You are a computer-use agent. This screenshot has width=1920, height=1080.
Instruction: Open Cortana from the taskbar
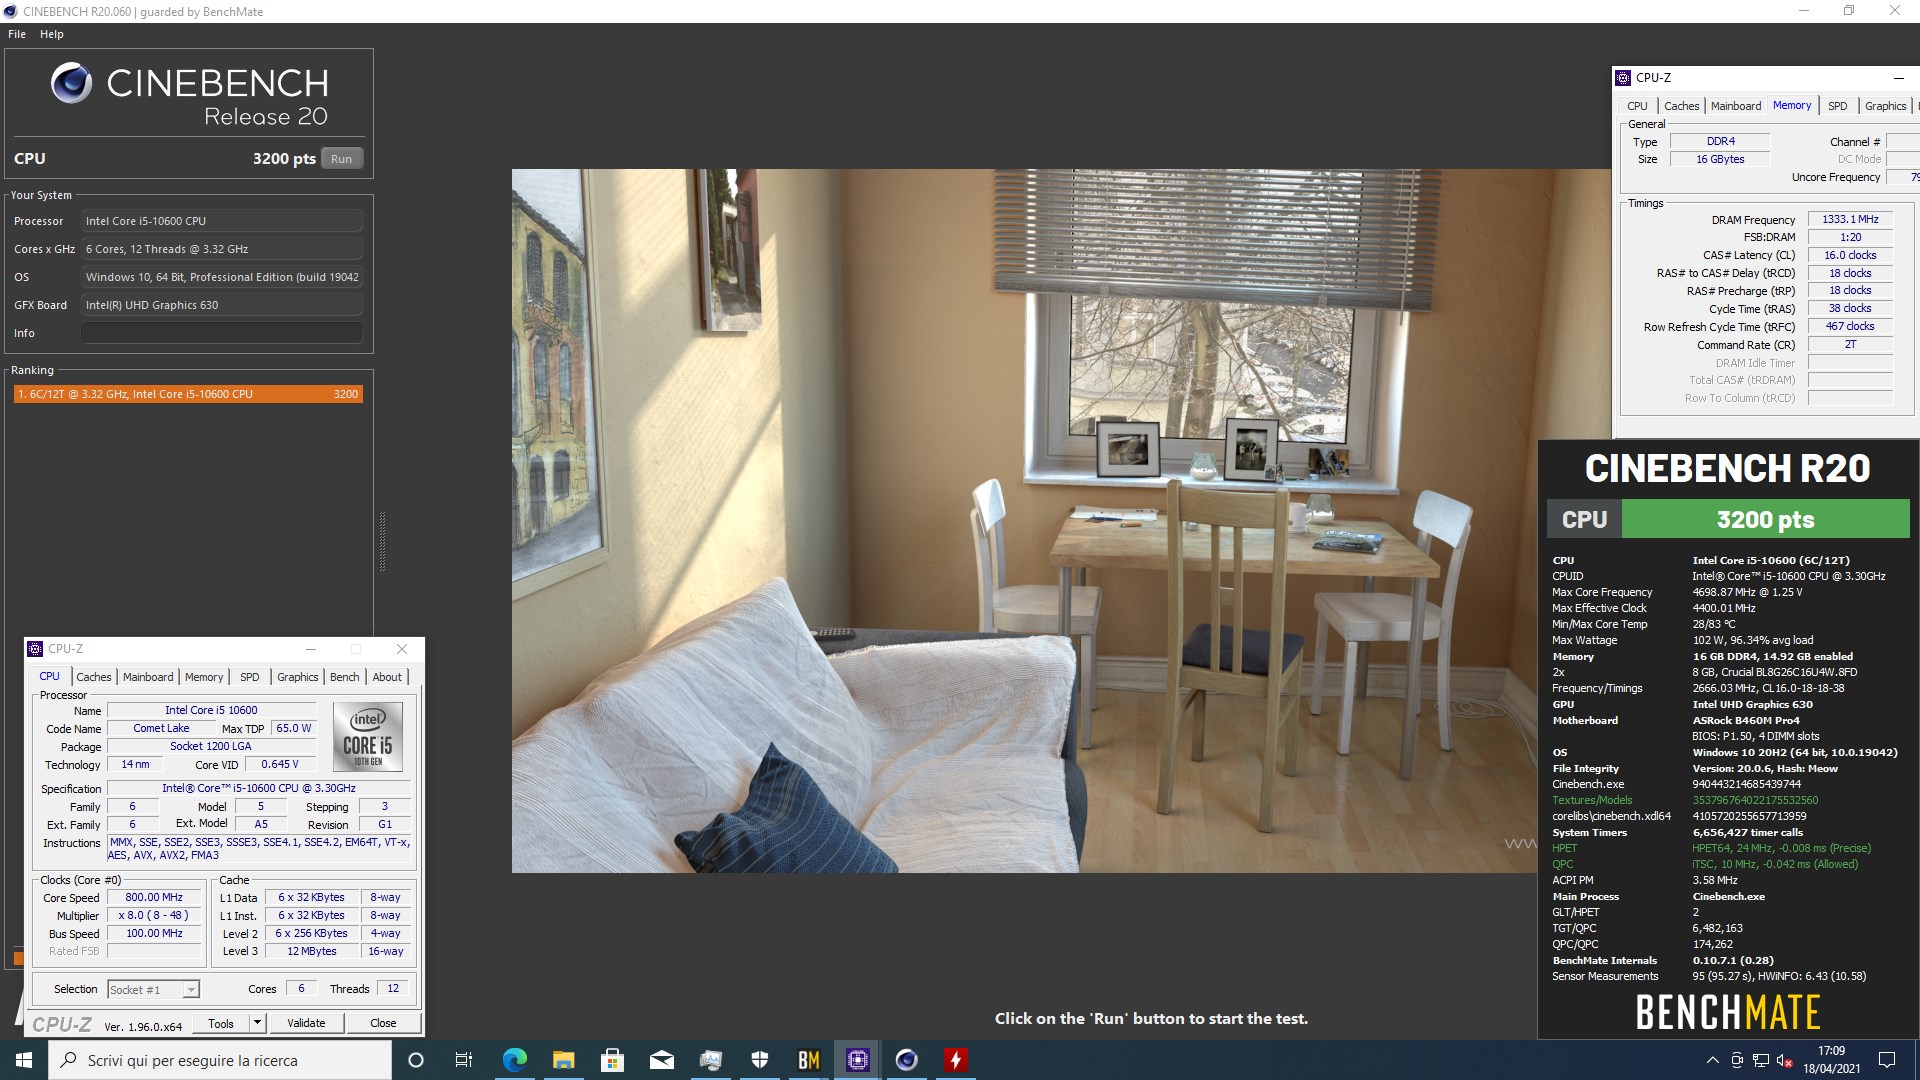pyautogui.click(x=416, y=1060)
